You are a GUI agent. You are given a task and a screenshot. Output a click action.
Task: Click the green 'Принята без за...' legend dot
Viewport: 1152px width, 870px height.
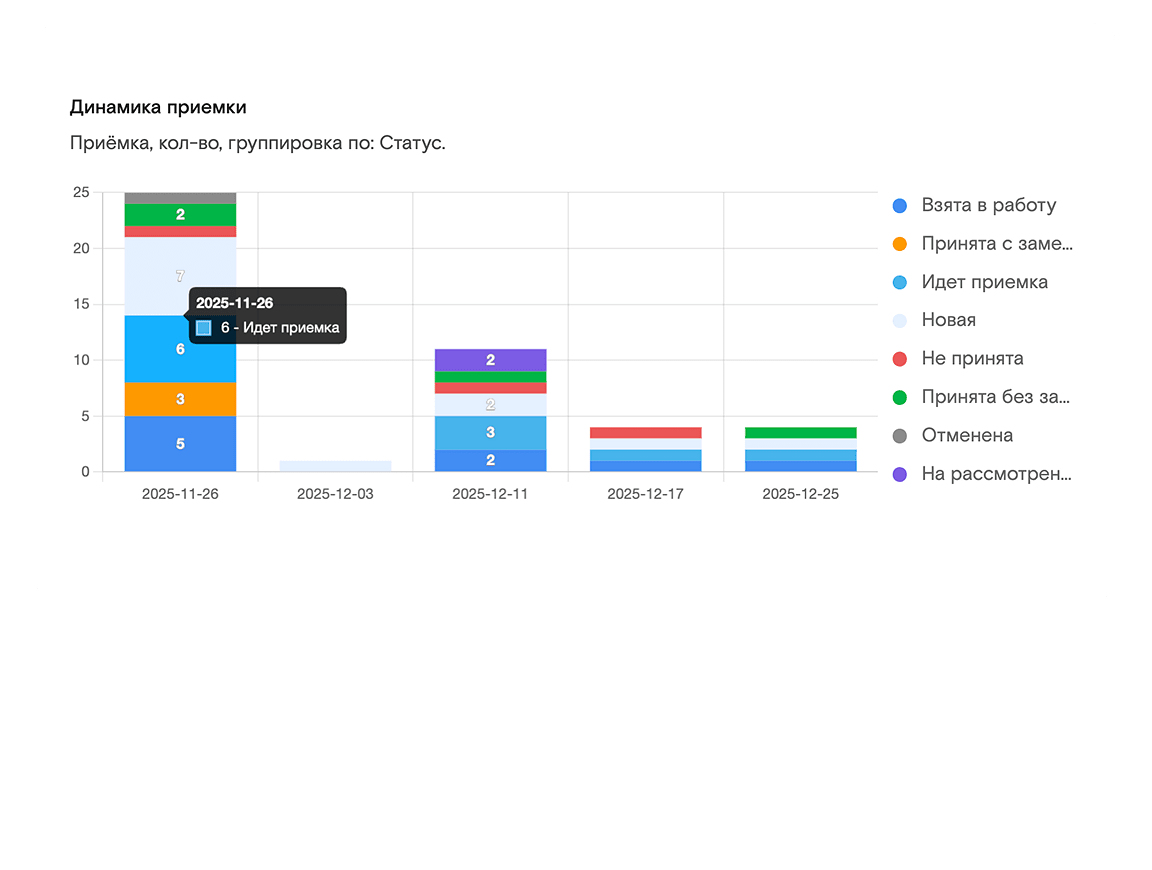click(x=899, y=397)
